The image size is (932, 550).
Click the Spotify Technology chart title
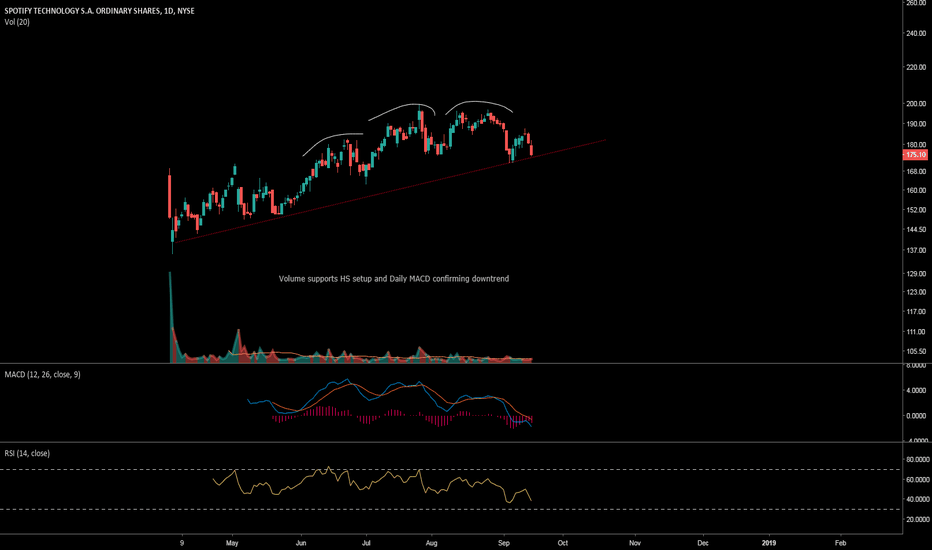click(99, 11)
